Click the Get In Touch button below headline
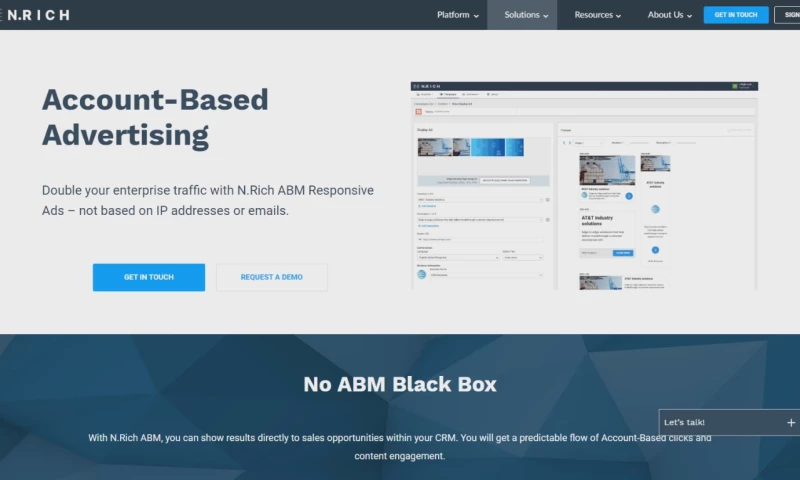This screenshot has width=800, height=480. click(149, 277)
